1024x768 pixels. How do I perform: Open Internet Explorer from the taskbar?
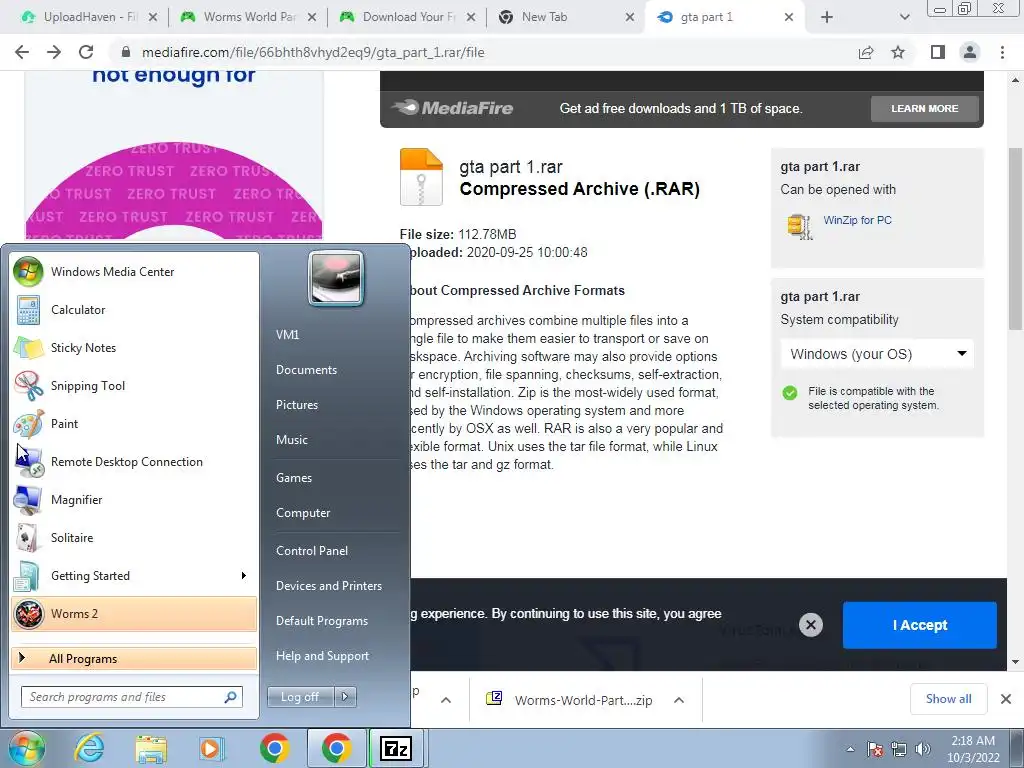89,748
